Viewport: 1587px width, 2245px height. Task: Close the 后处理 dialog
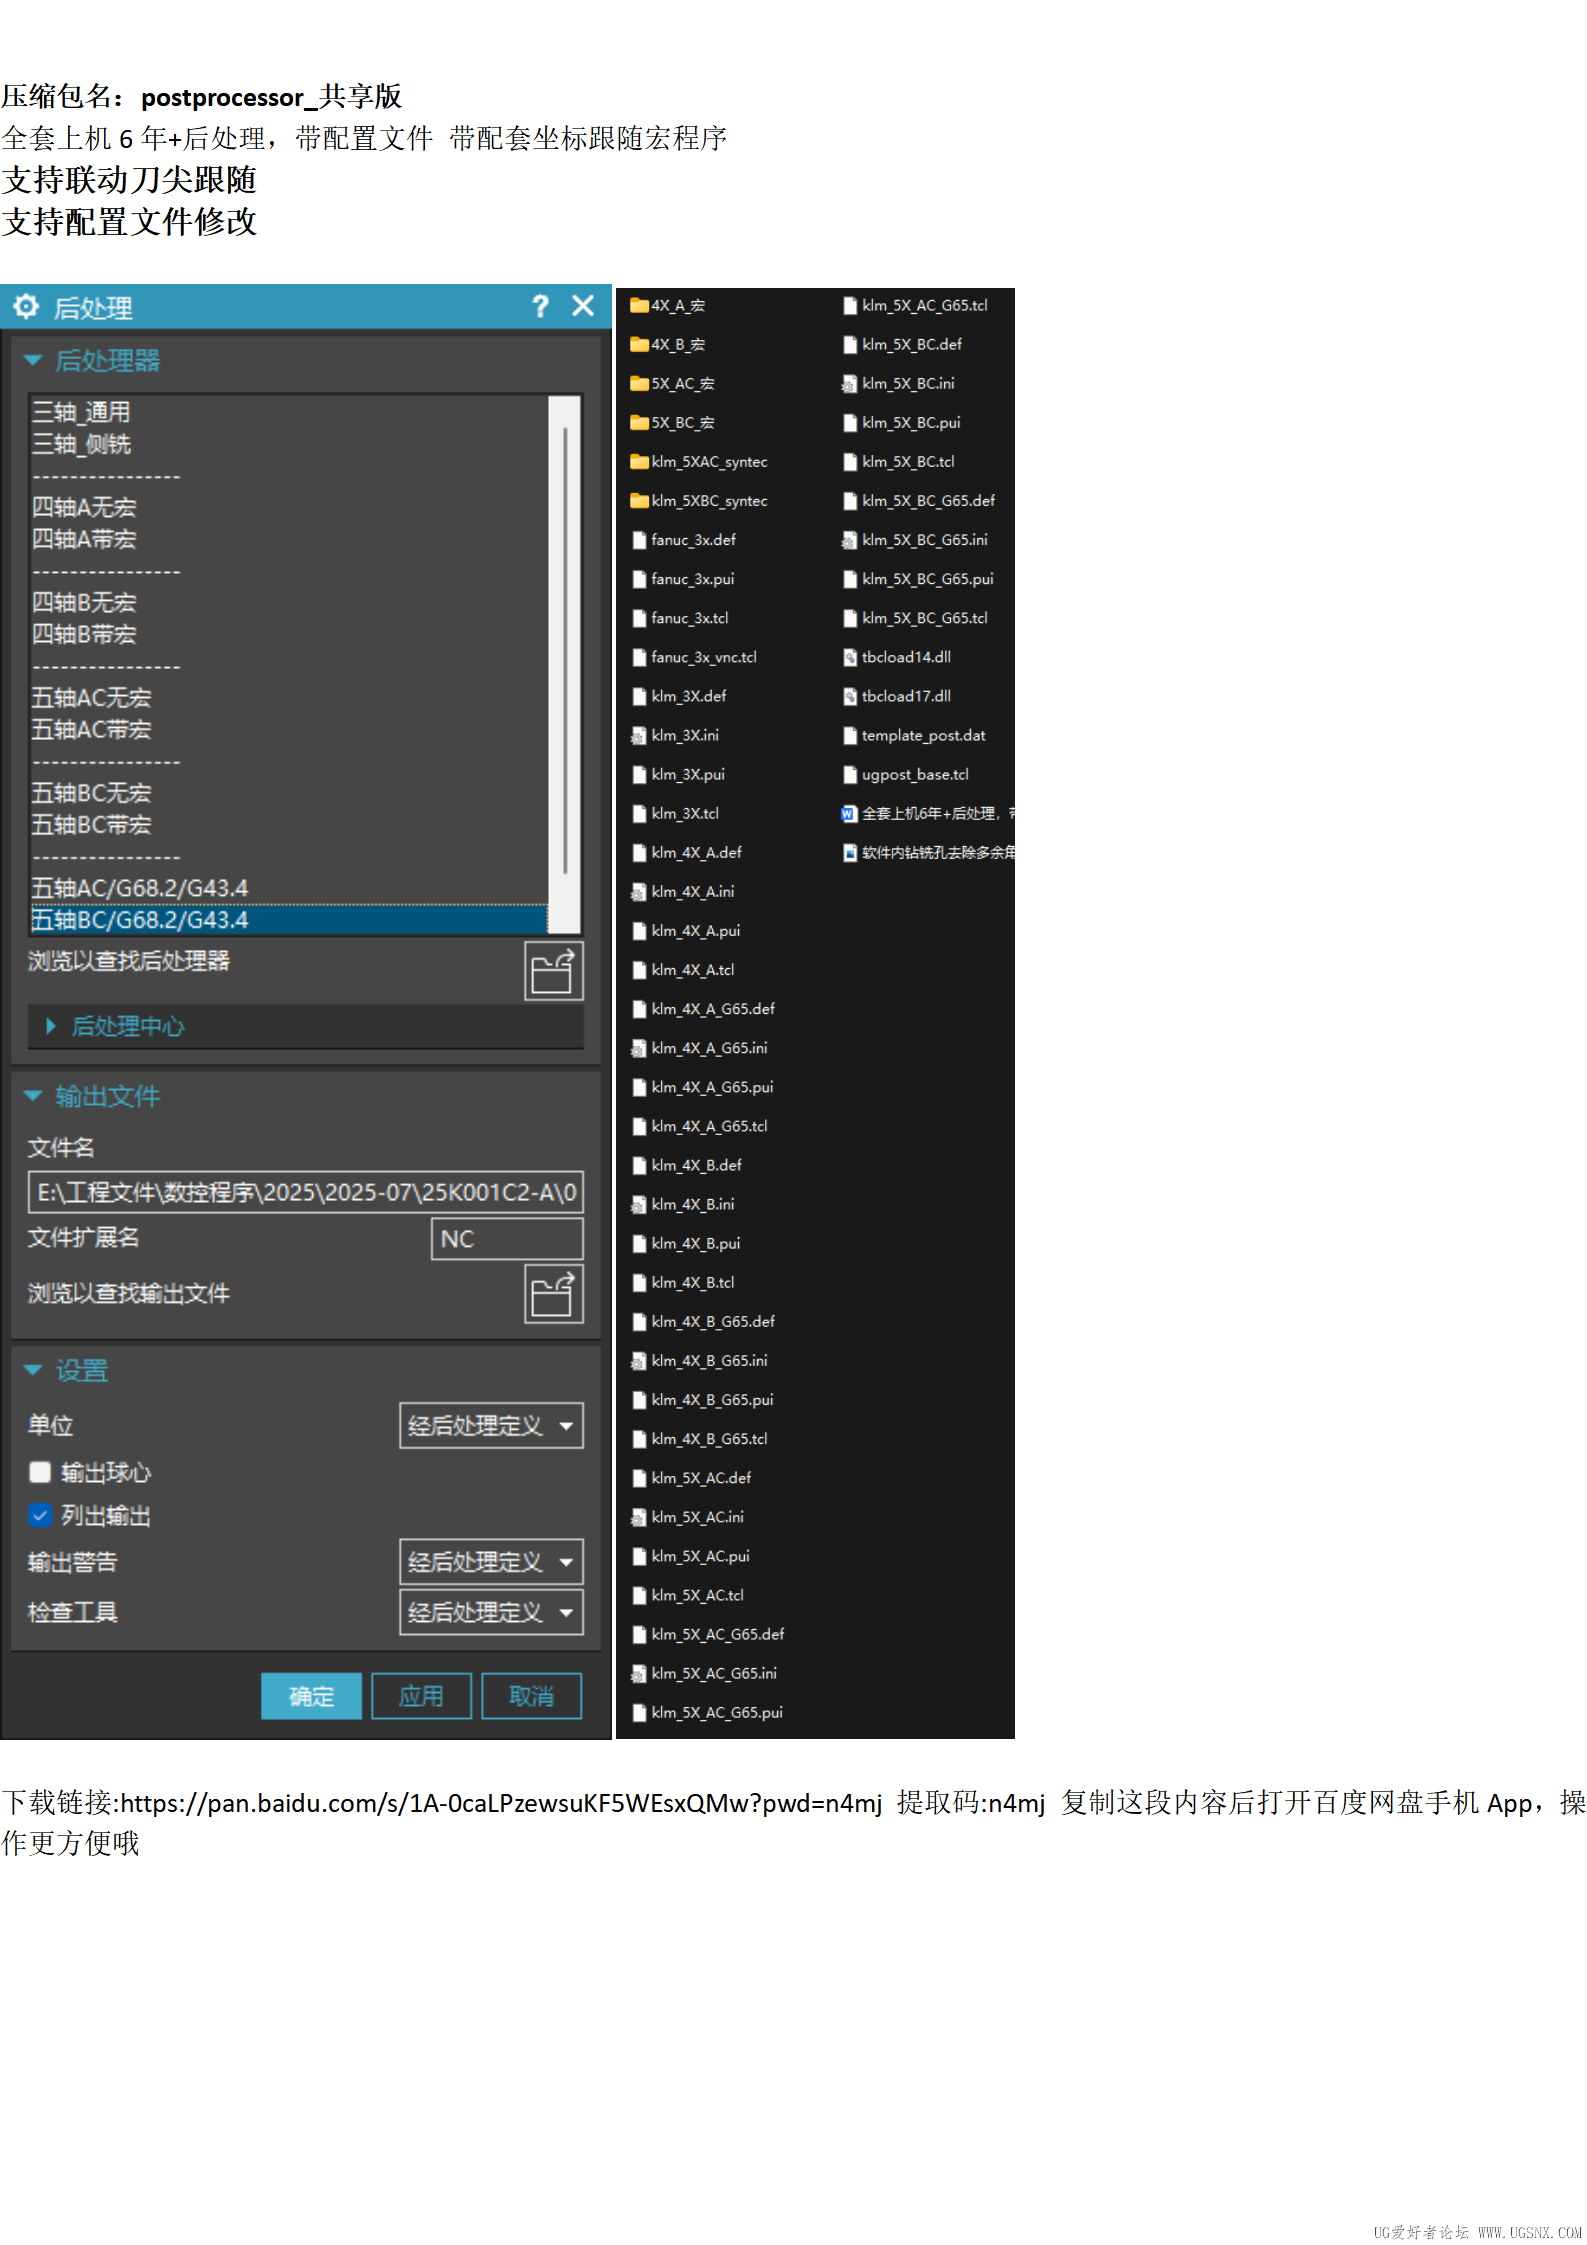coord(583,306)
